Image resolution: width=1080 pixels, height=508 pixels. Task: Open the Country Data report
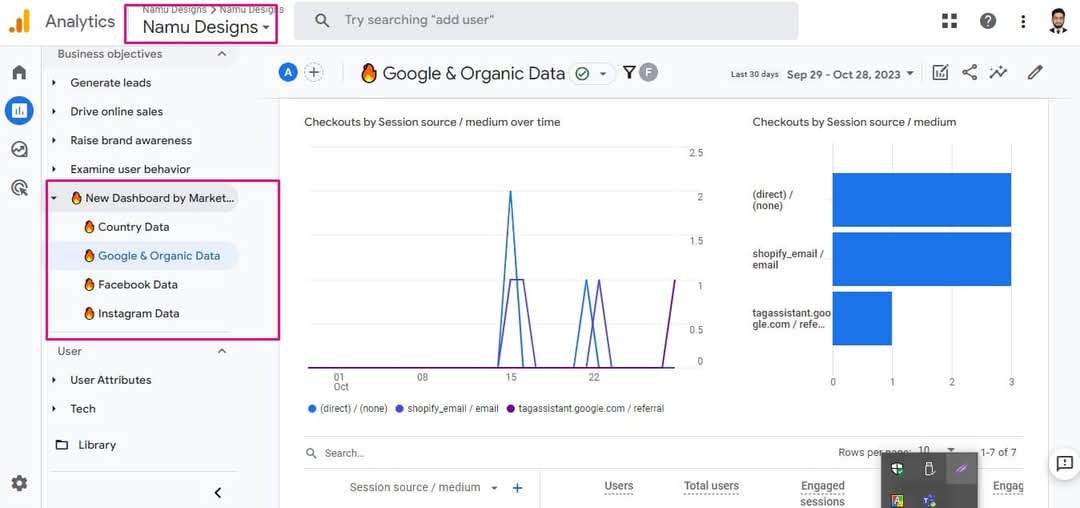pyautogui.click(x=134, y=227)
